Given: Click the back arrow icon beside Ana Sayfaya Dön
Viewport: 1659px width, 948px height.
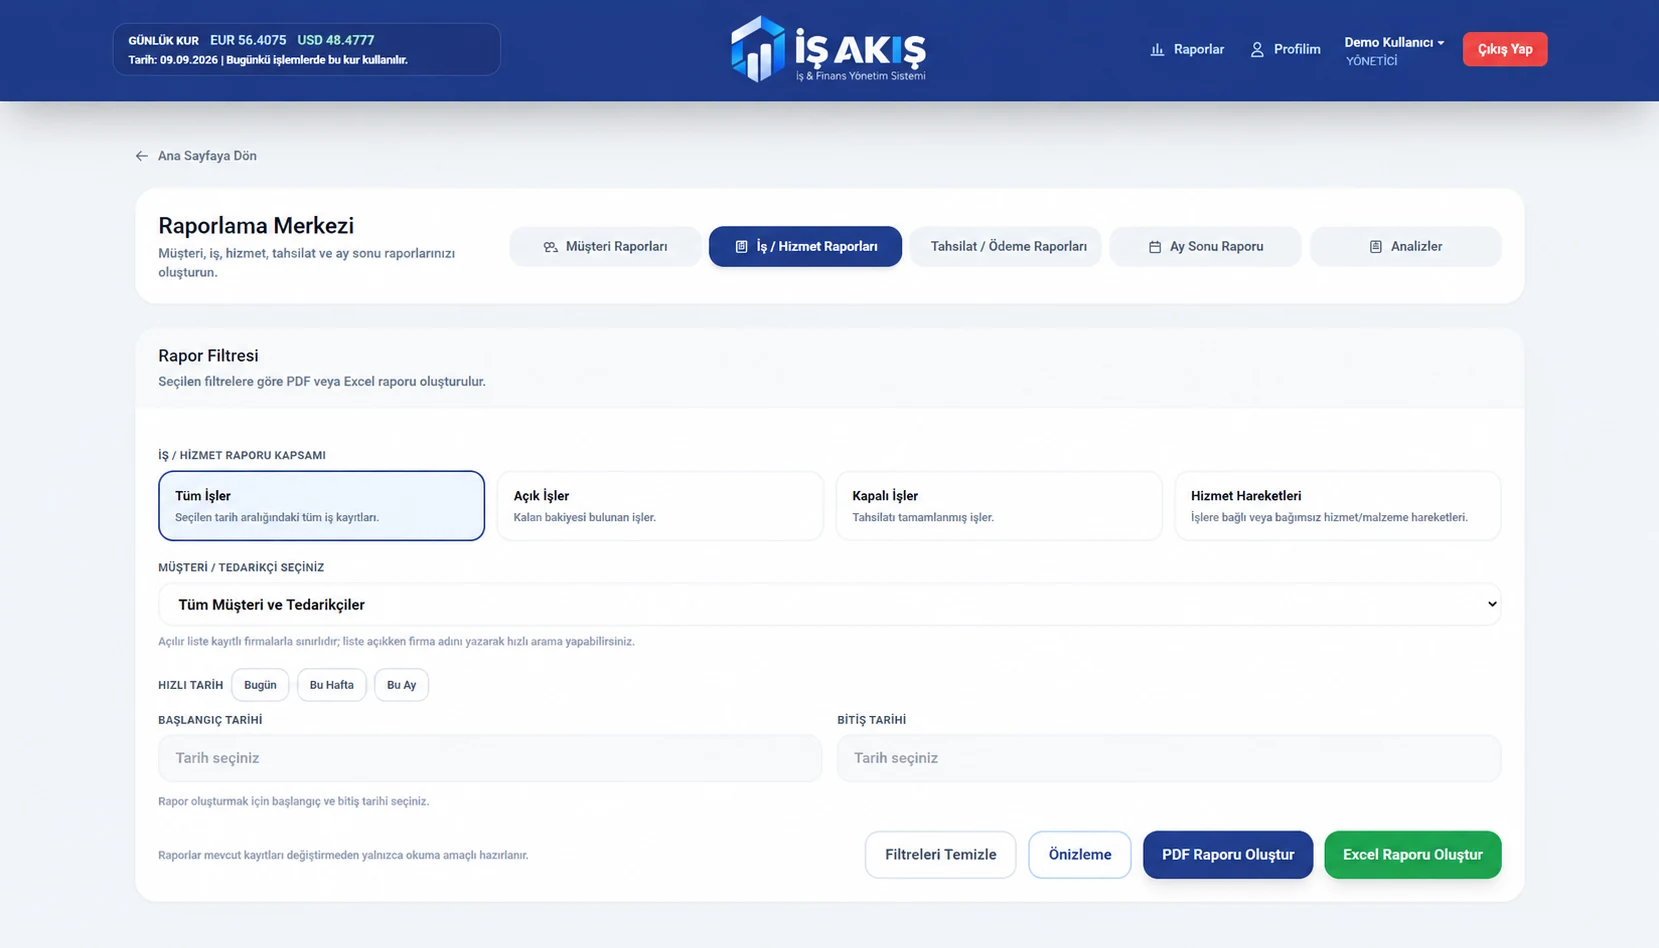Looking at the screenshot, I should pyautogui.click(x=142, y=156).
